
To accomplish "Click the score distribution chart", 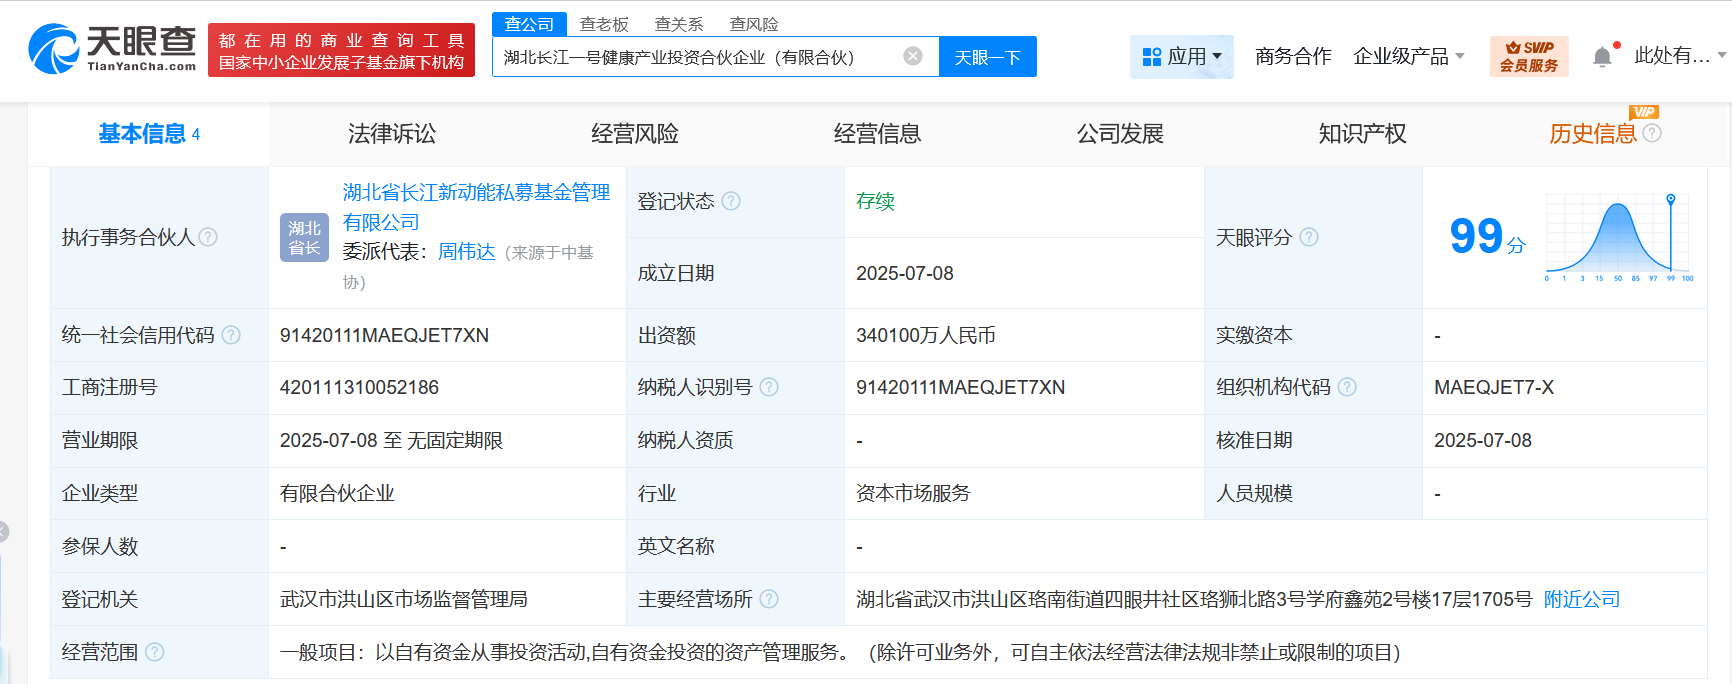I will coord(1618,237).
